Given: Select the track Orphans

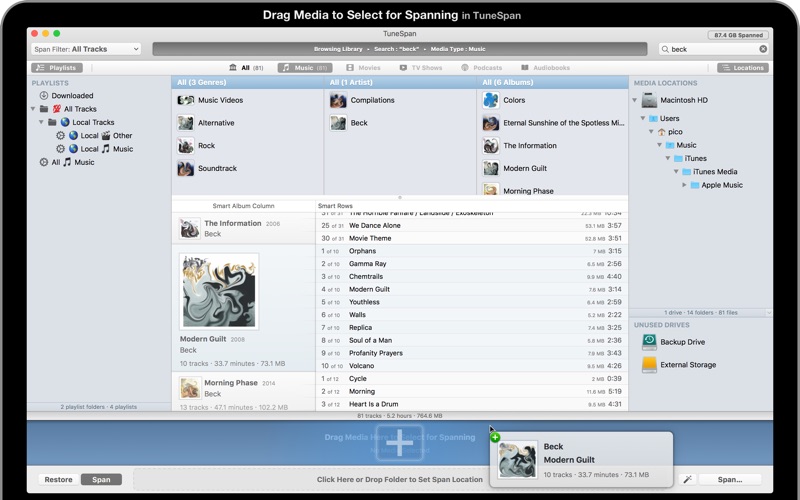Looking at the screenshot, I should tap(472, 251).
